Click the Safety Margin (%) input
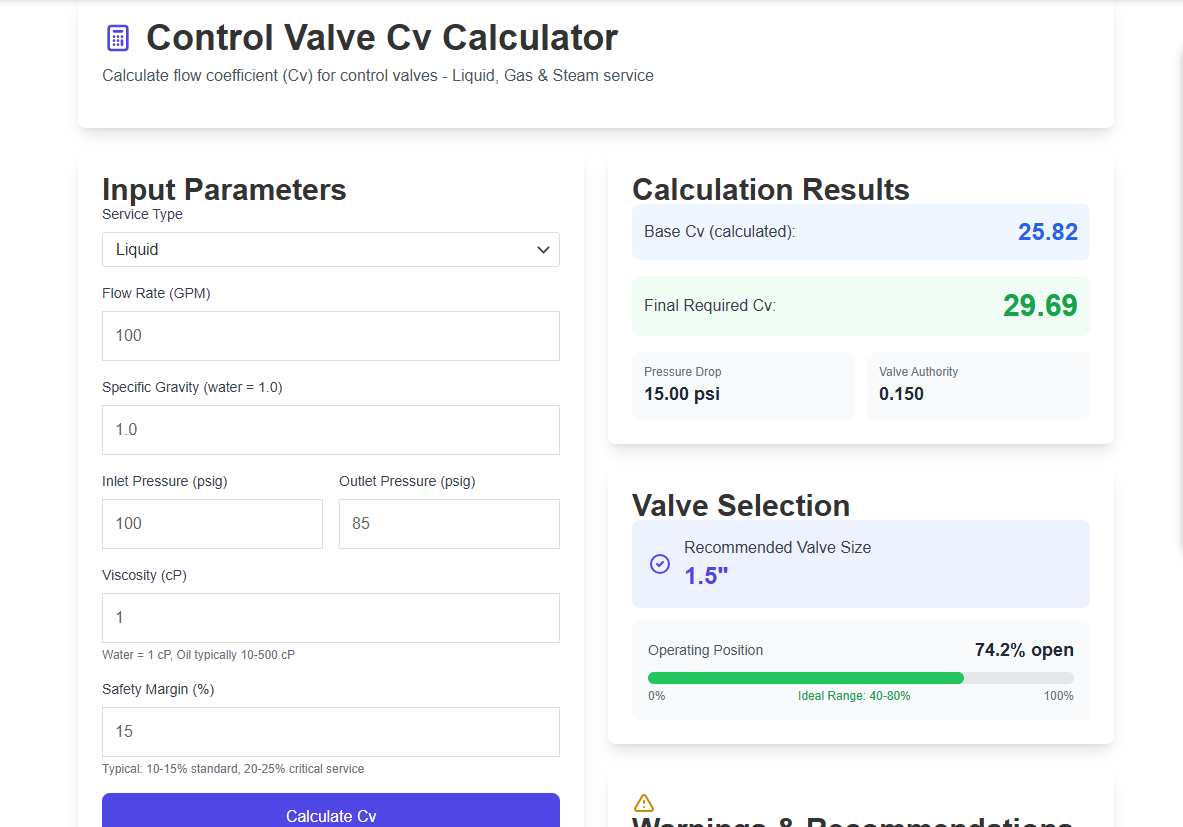Image resolution: width=1183 pixels, height=827 pixels. click(x=330, y=731)
